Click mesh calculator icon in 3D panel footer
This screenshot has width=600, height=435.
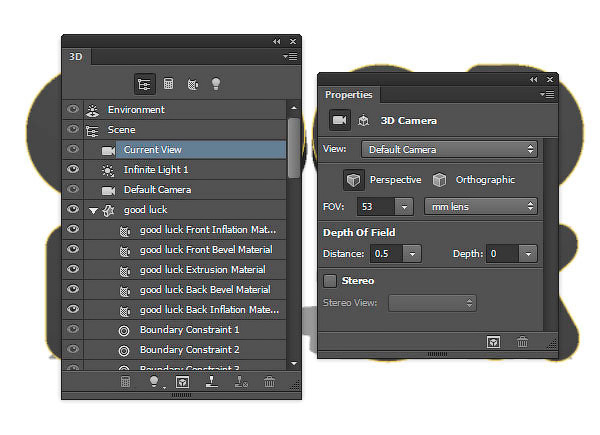[126, 382]
